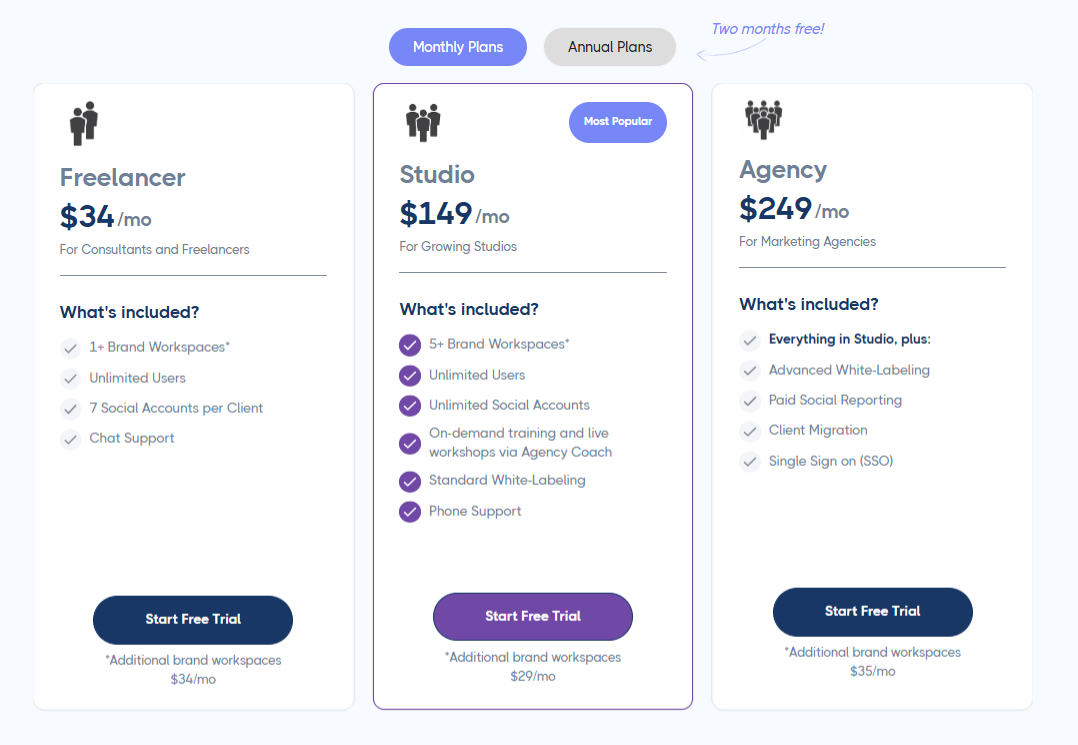Select the Monthly Plans tab
This screenshot has width=1078, height=745.
click(457, 46)
